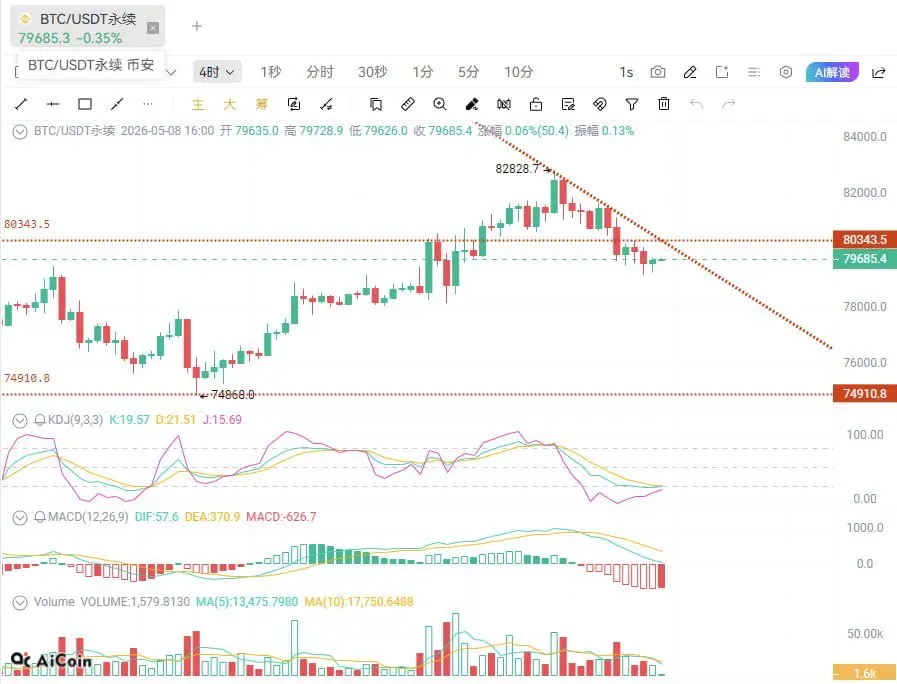
Task: Click the funnel filter icon
Action: click(632, 104)
